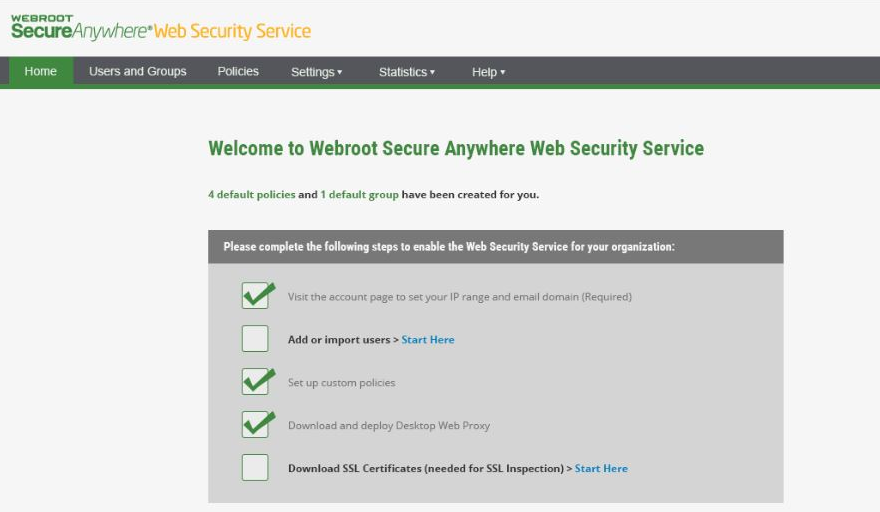Click the Help dropdown arrow icon

pos(502,72)
